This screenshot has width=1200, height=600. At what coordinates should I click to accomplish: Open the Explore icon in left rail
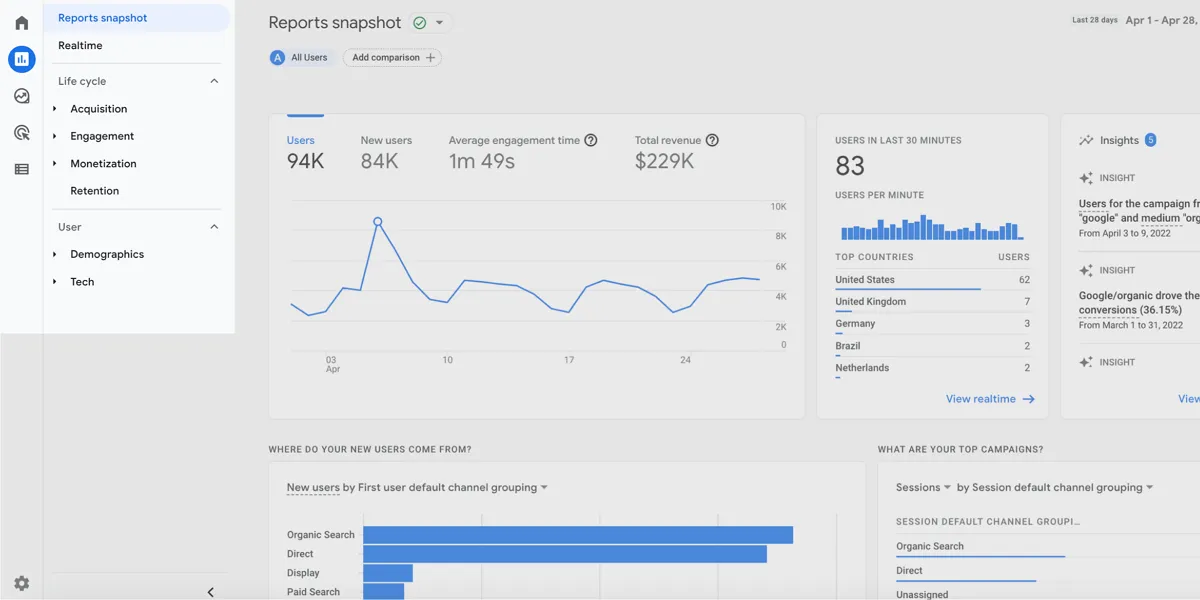pyautogui.click(x=21, y=96)
